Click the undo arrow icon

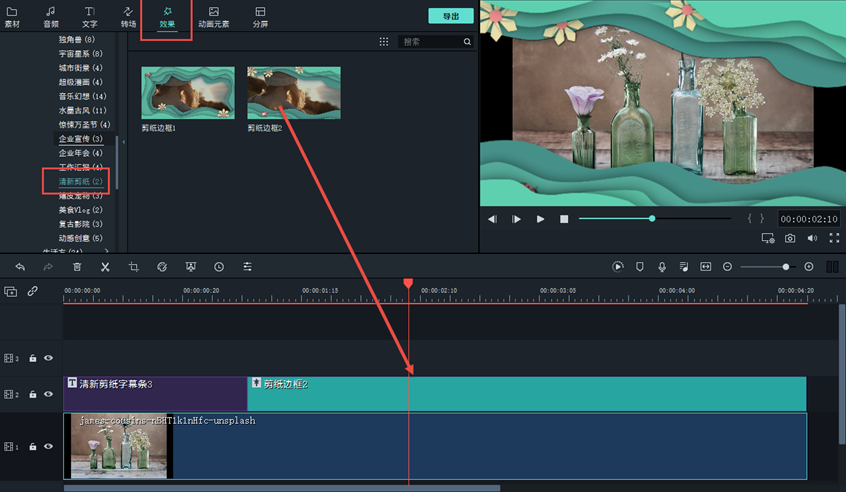click(x=20, y=267)
